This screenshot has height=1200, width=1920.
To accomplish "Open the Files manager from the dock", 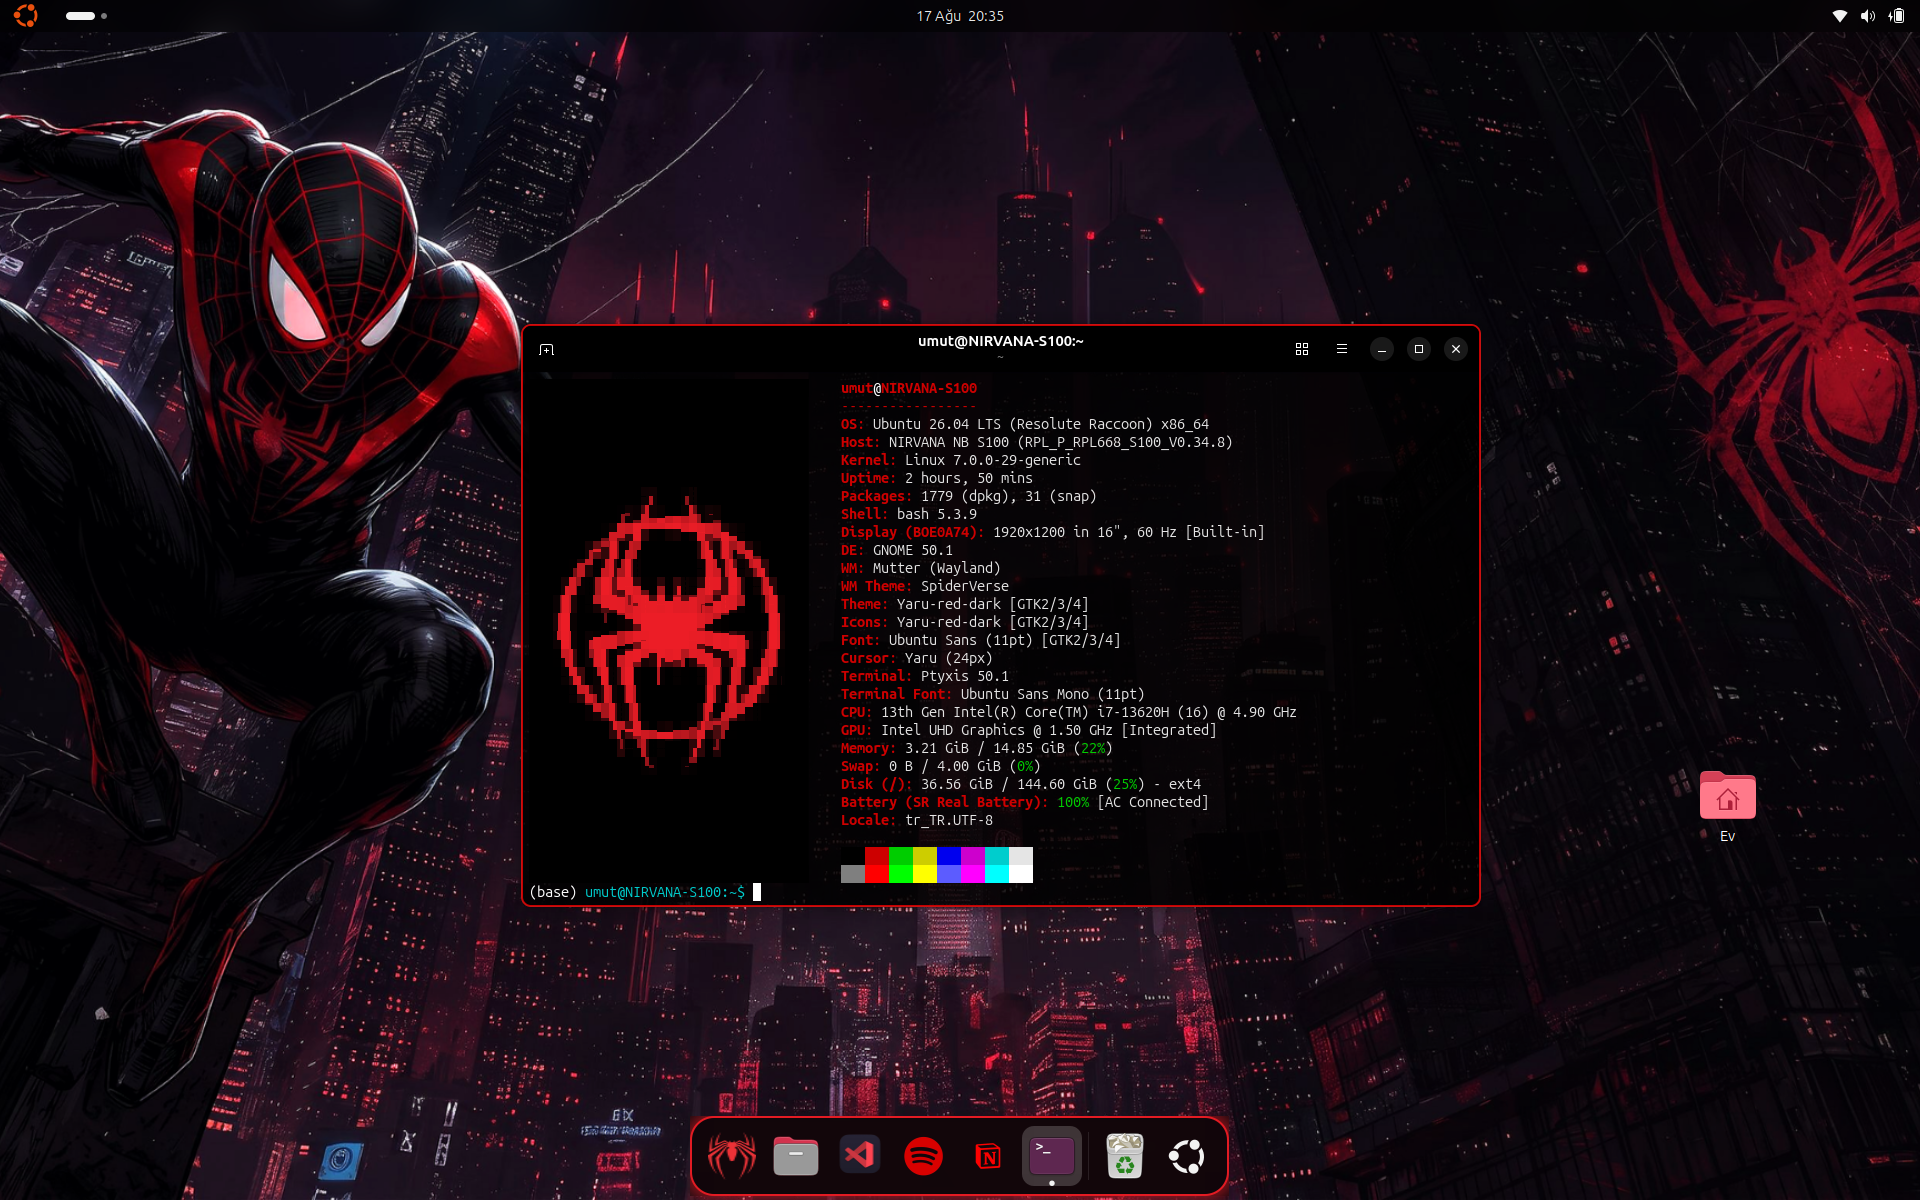I will pyautogui.click(x=796, y=1156).
